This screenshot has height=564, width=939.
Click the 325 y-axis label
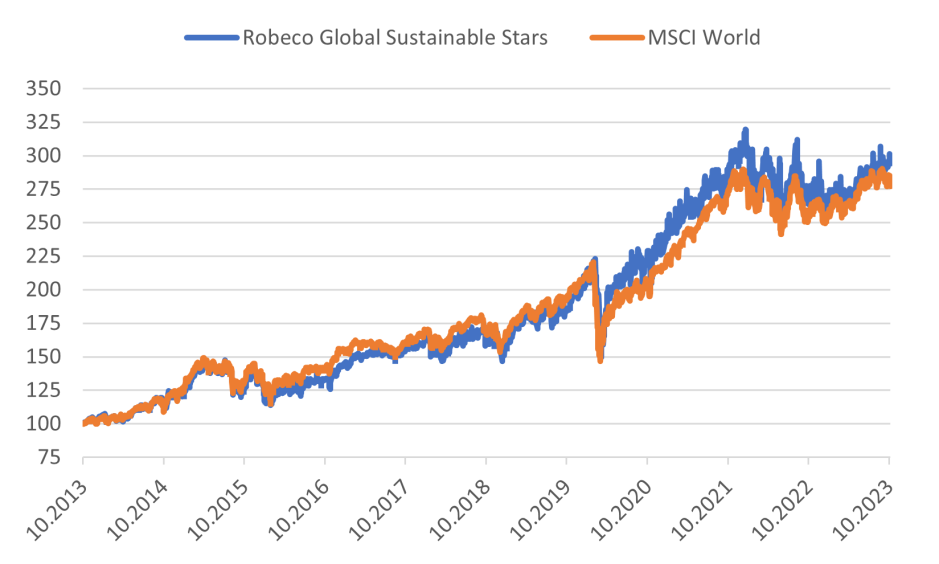click(43, 122)
